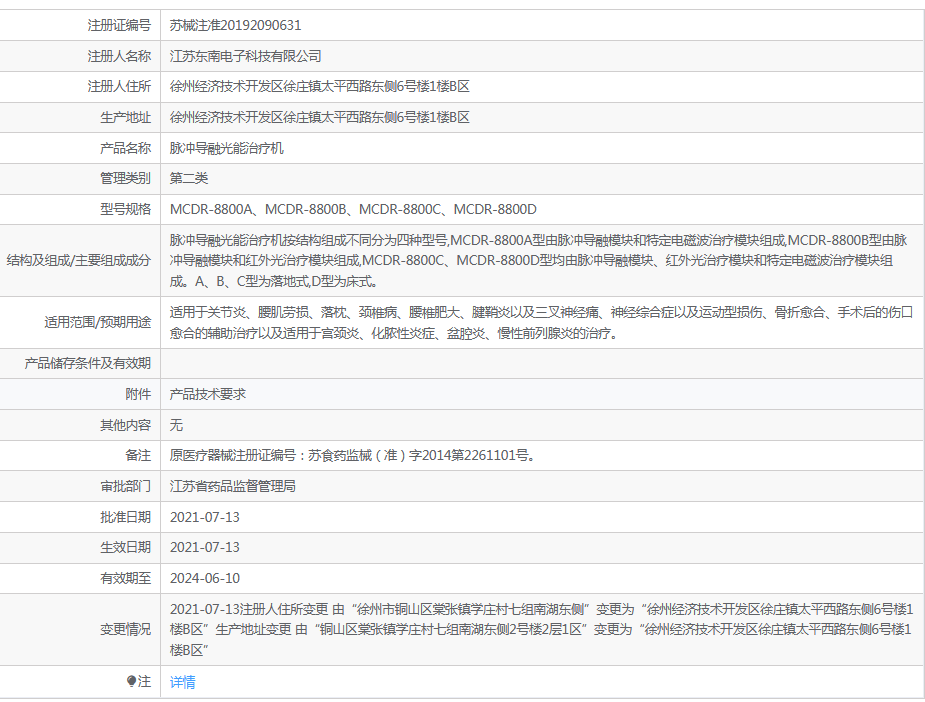Click the change history text starting 2021-07-13注册人住所变更
Image resolution: width=925 pixels, height=702 pixels.
[542, 629]
